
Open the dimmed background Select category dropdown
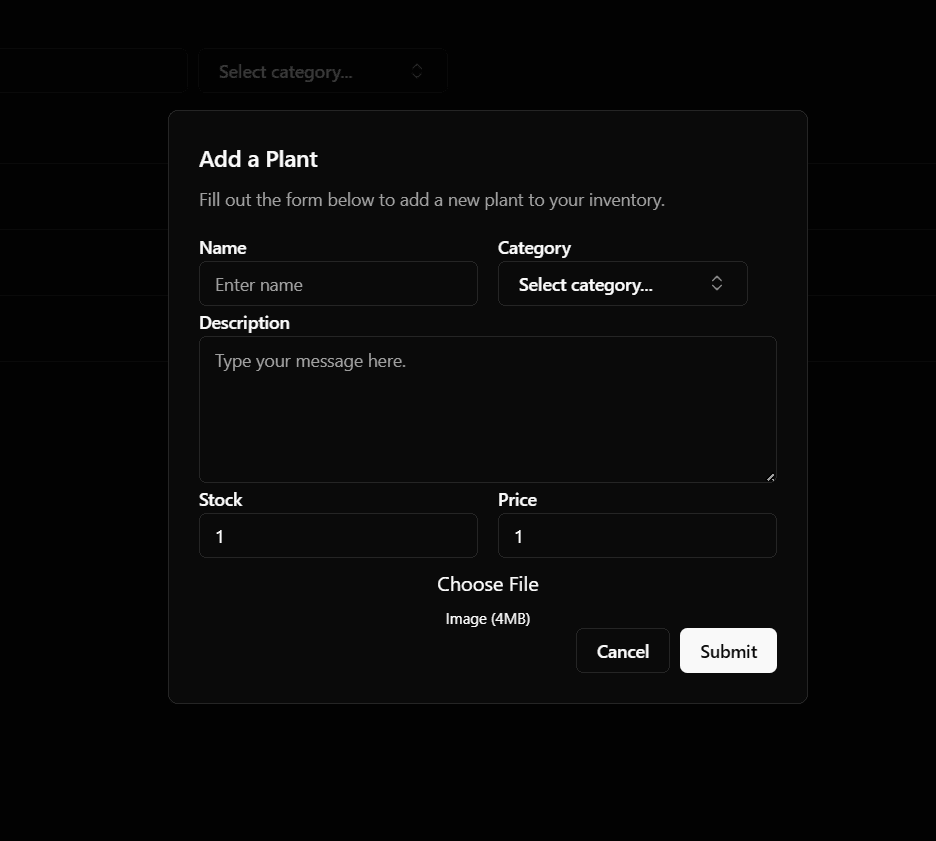coord(321,71)
